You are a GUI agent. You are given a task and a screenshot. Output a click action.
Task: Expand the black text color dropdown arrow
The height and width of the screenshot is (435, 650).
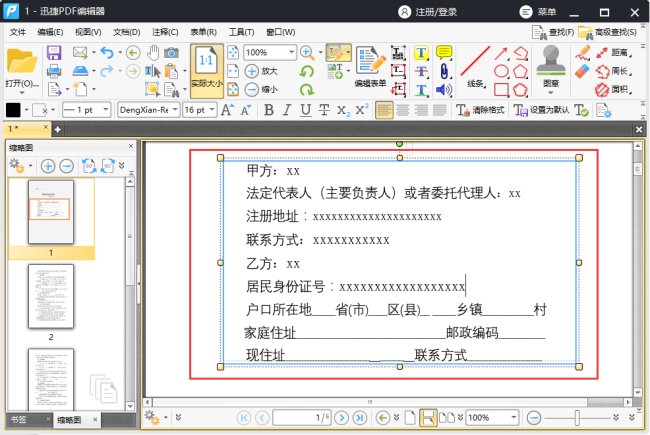pyautogui.click(x=27, y=110)
